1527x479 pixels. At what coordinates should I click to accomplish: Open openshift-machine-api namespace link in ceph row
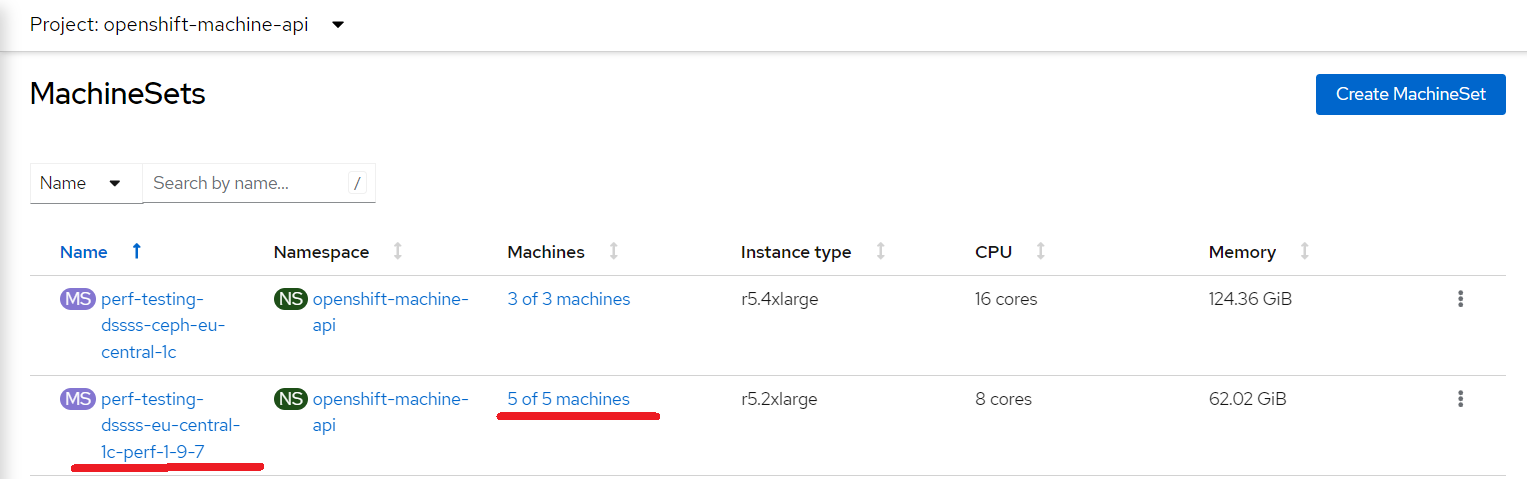[x=390, y=312]
